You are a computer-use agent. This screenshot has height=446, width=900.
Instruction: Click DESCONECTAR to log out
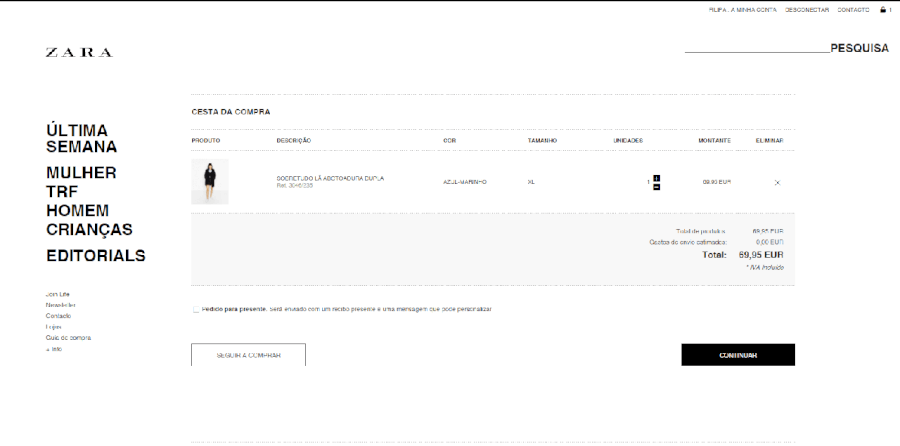point(807,10)
